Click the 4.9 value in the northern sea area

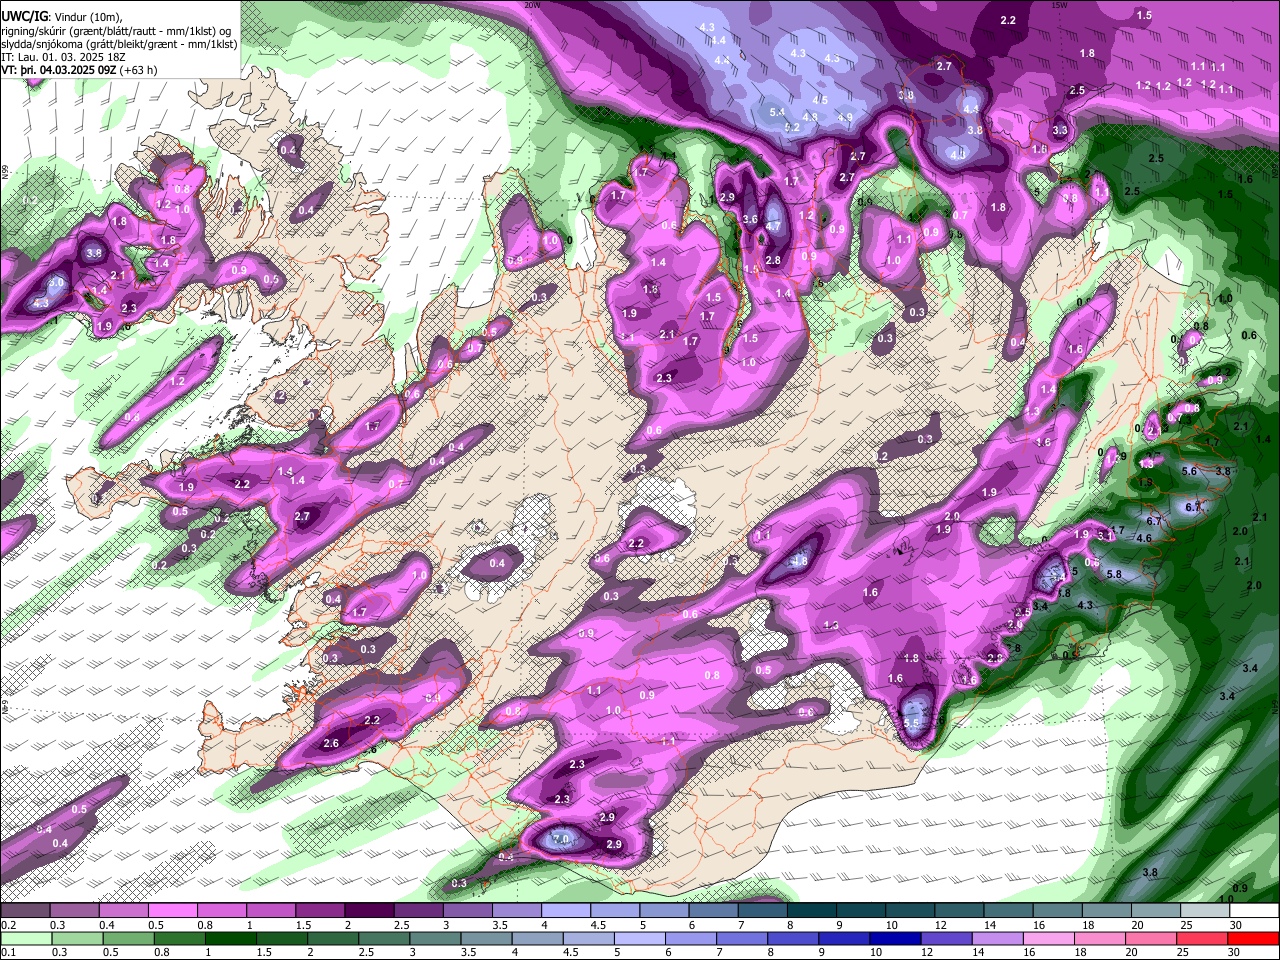[845, 117]
